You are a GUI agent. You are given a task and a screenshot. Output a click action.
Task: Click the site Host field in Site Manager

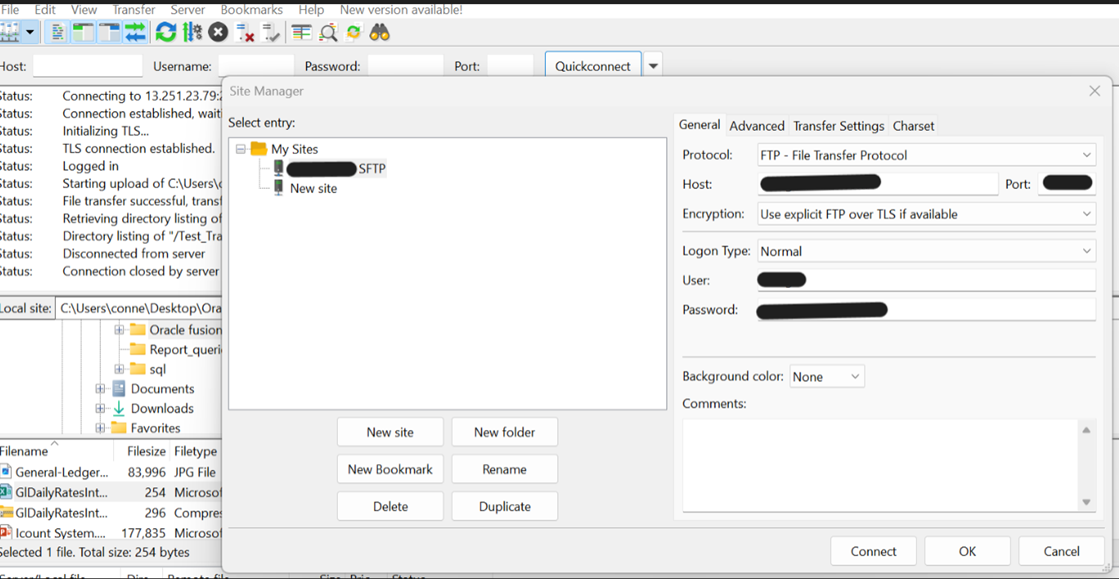[x=877, y=183]
